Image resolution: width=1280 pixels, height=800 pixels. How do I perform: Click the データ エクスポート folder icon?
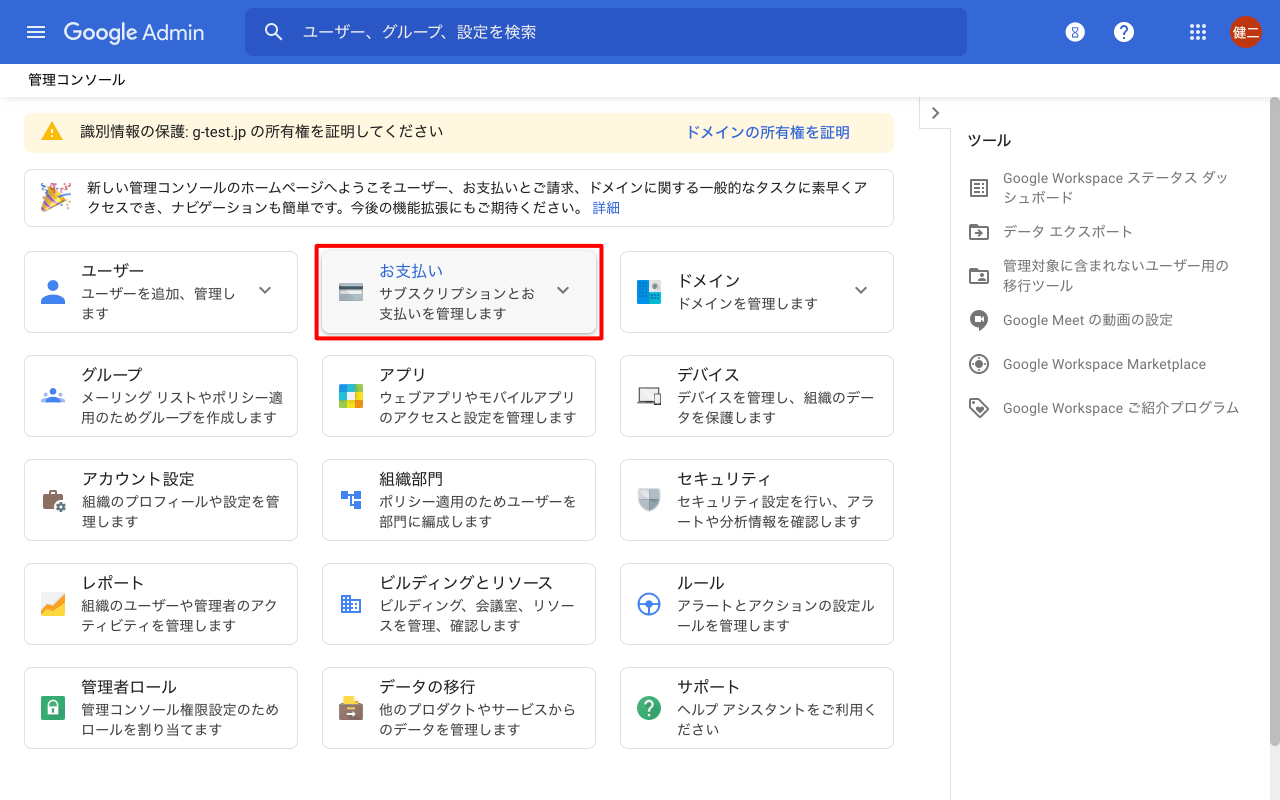(979, 232)
